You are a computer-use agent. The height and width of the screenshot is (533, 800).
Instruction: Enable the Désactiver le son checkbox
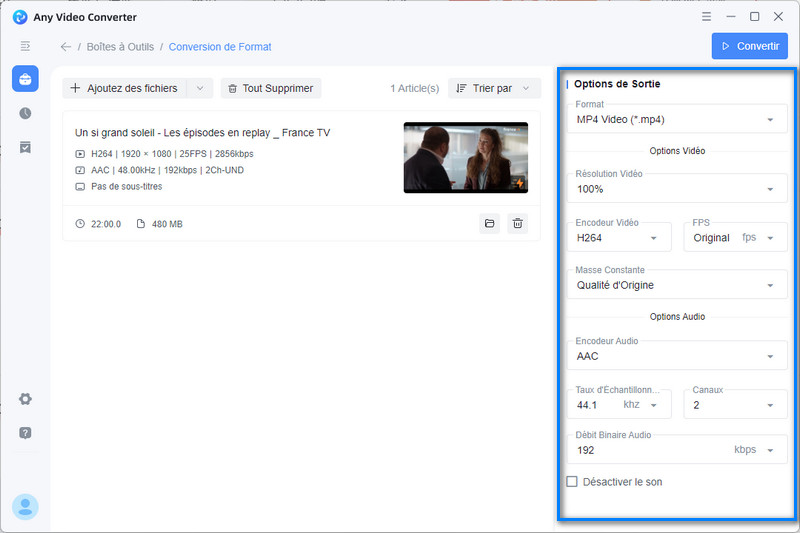tap(572, 482)
